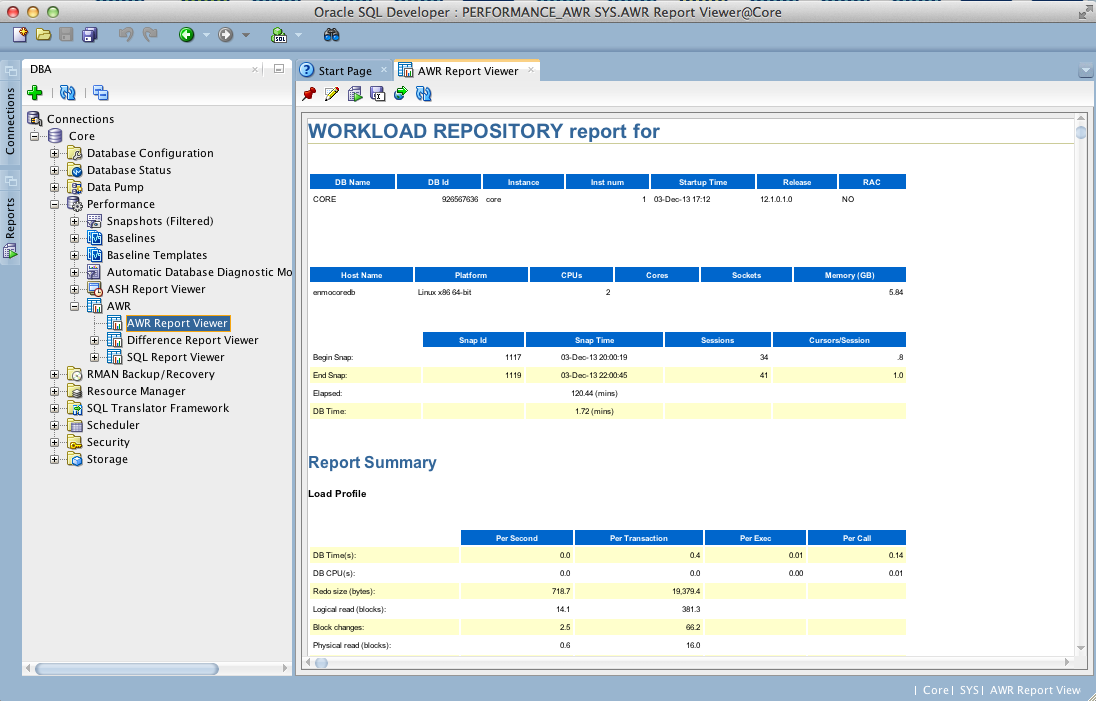Click the report horizontal scrollbar thumb
This screenshot has width=1096, height=701.
pos(322,663)
